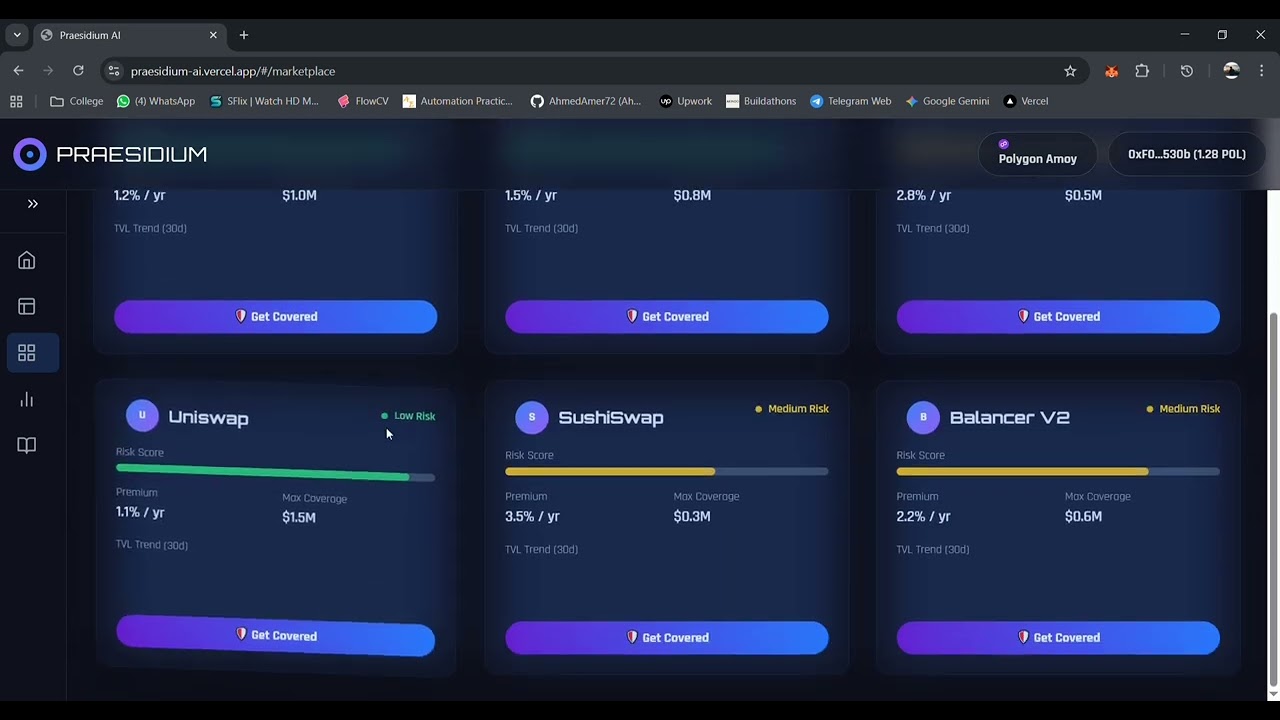This screenshot has height=720, width=1280.
Task: Open the Polygon Amoy network selector
Action: pyautogui.click(x=1037, y=154)
